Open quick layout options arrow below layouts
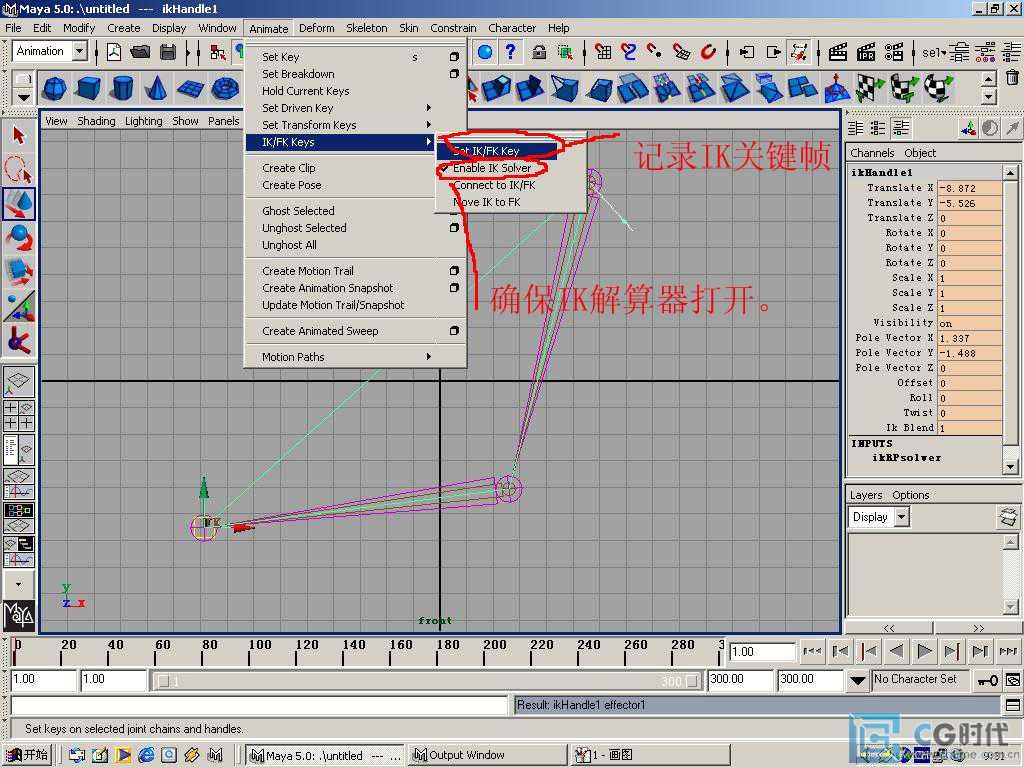This screenshot has height=768, width=1024. pyautogui.click(x=18, y=584)
